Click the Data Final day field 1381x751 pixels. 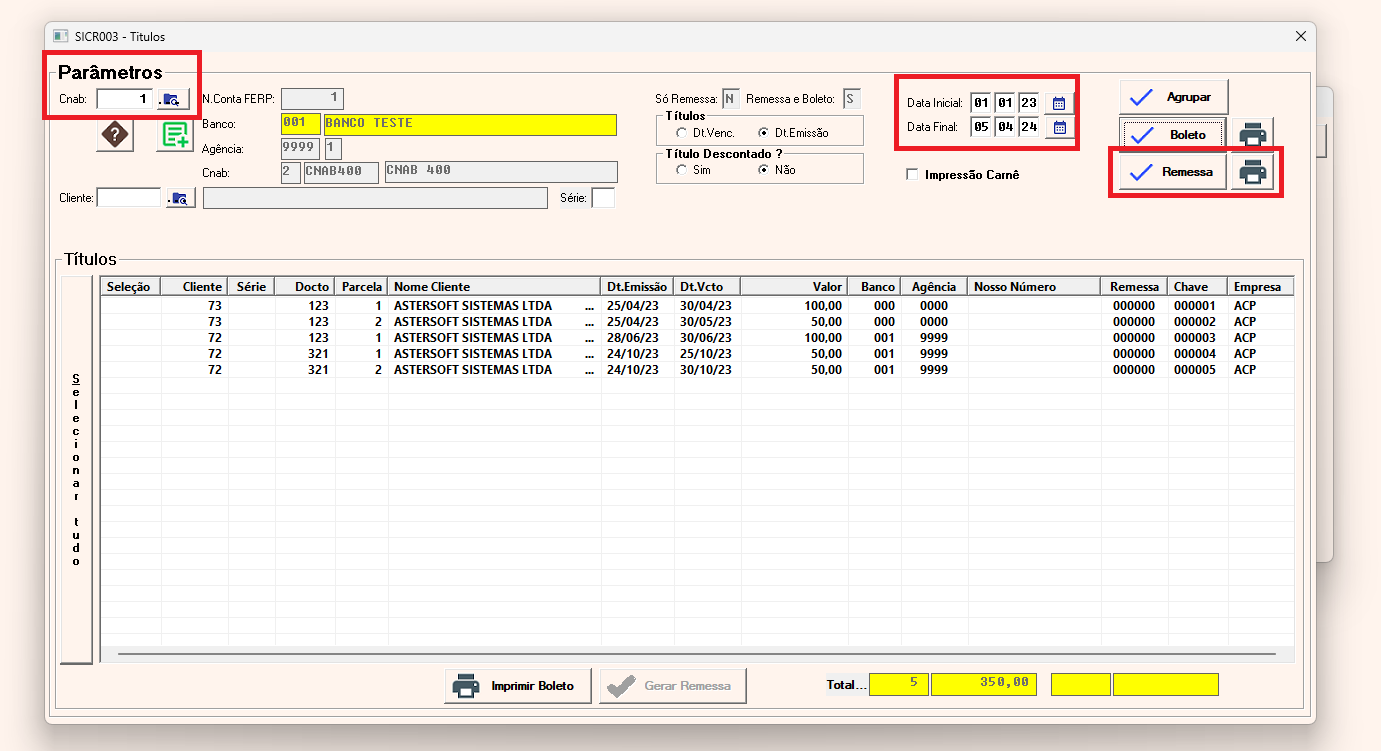(x=980, y=127)
